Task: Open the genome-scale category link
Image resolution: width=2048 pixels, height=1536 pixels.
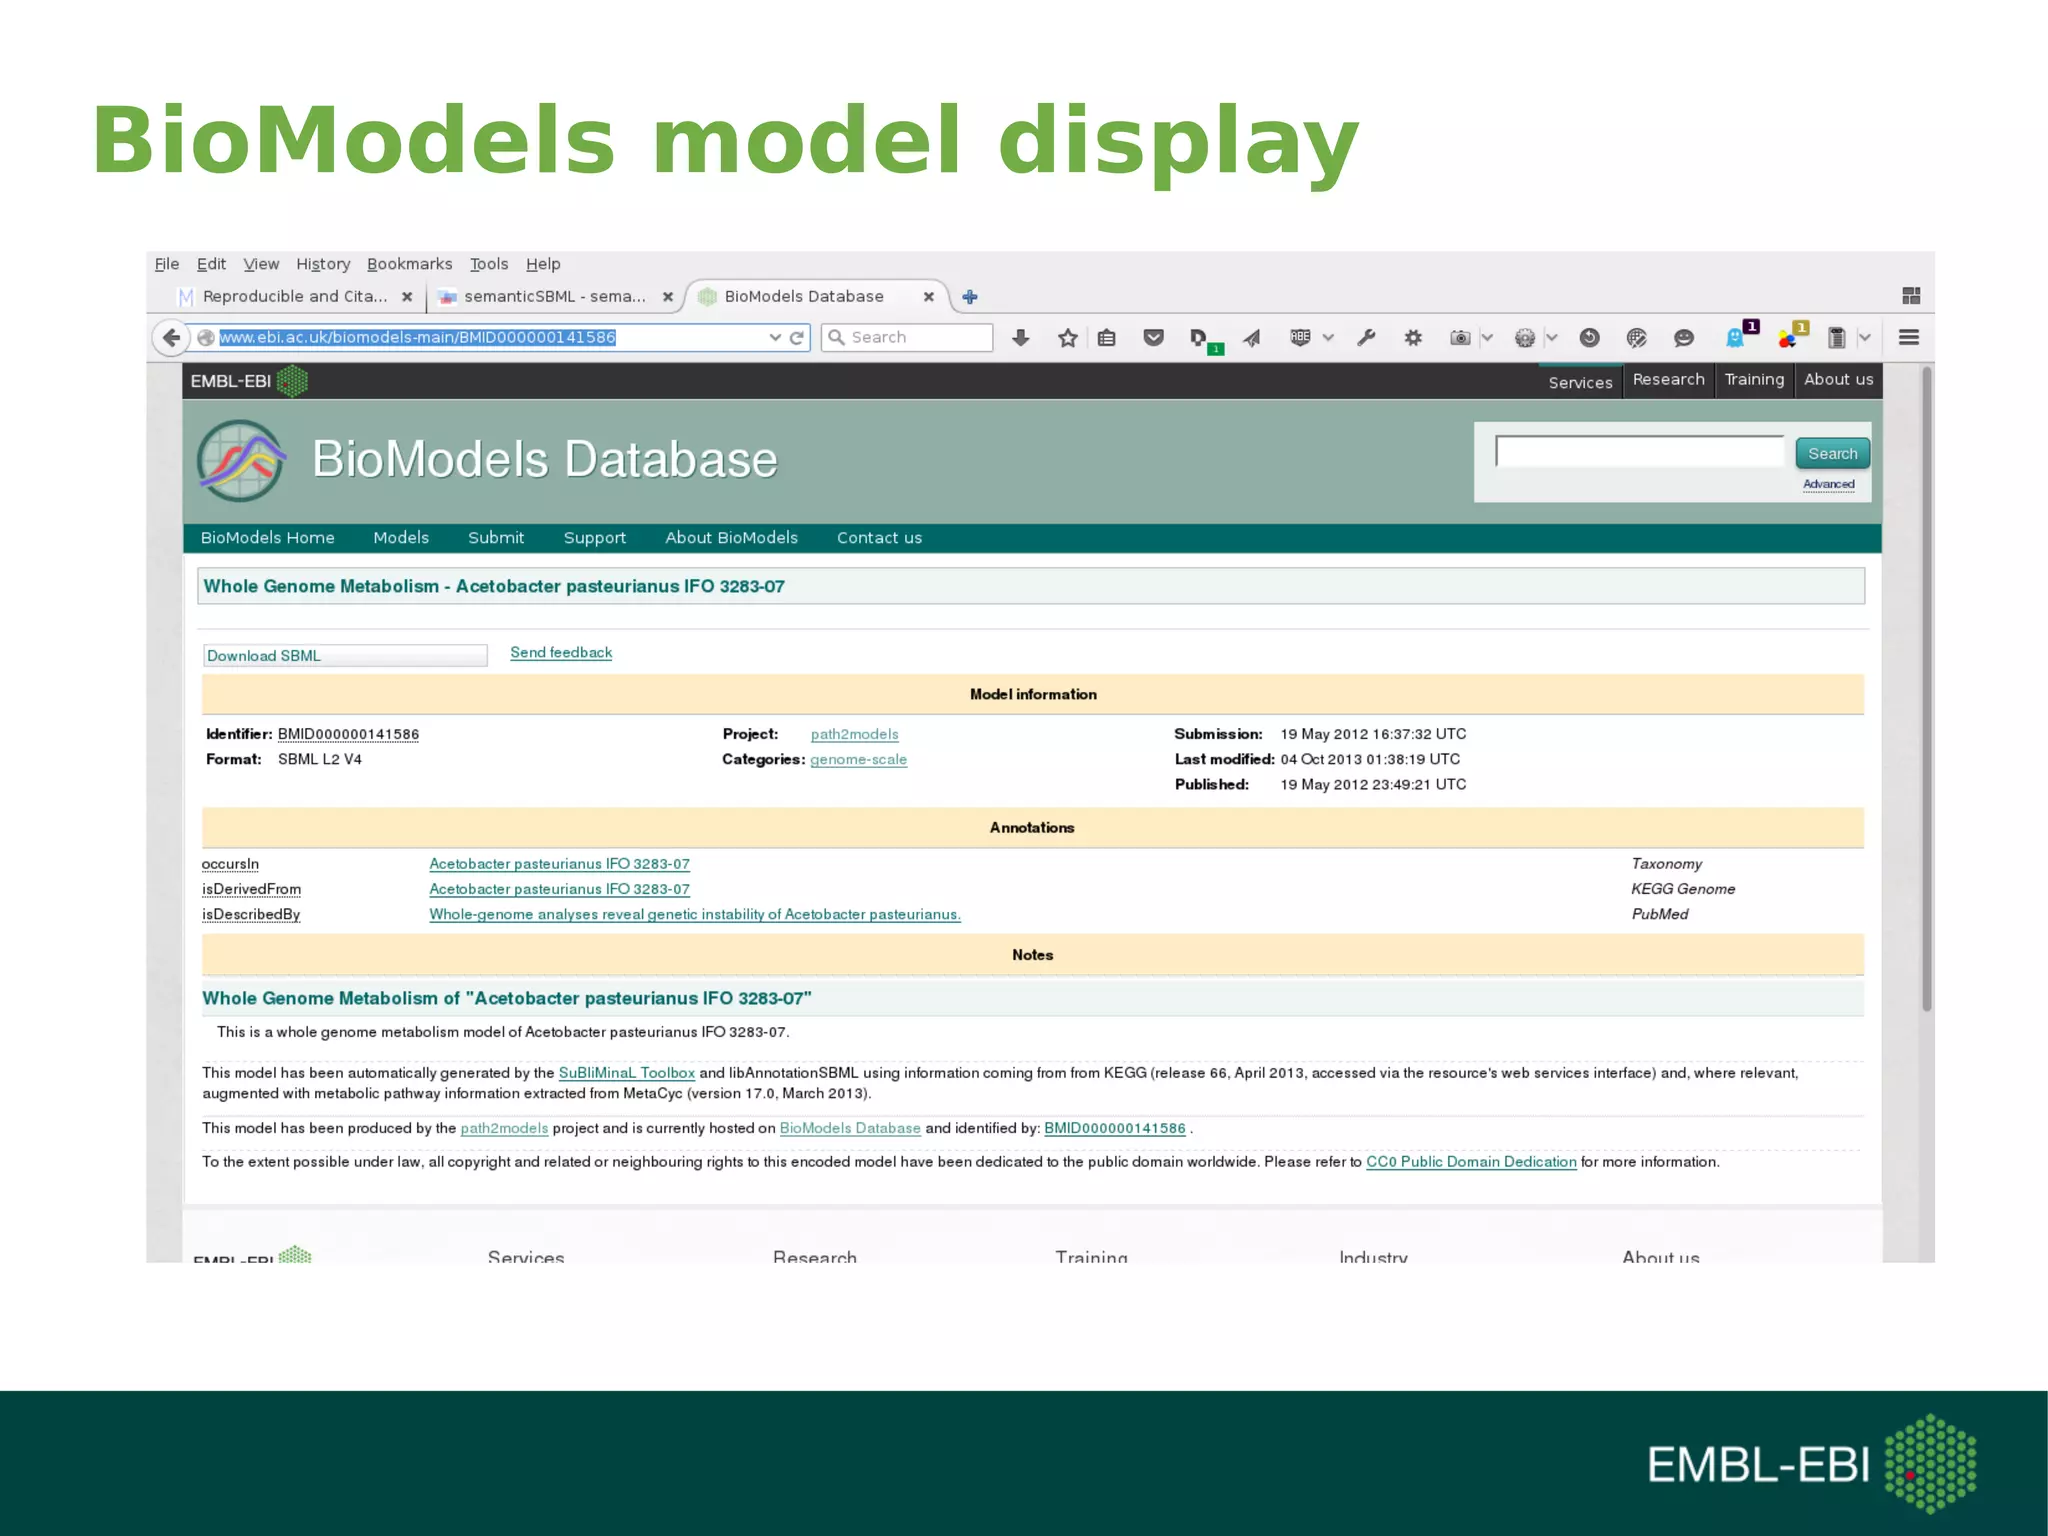Action: tap(858, 760)
